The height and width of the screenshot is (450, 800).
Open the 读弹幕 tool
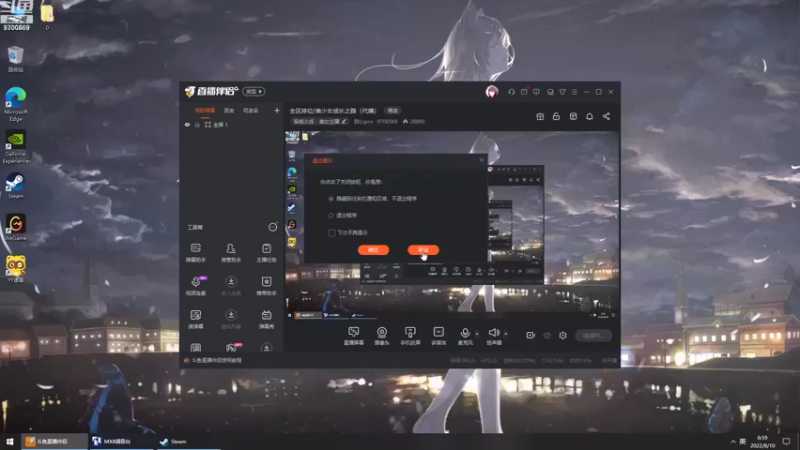pyautogui.click(x=195, y=318)
